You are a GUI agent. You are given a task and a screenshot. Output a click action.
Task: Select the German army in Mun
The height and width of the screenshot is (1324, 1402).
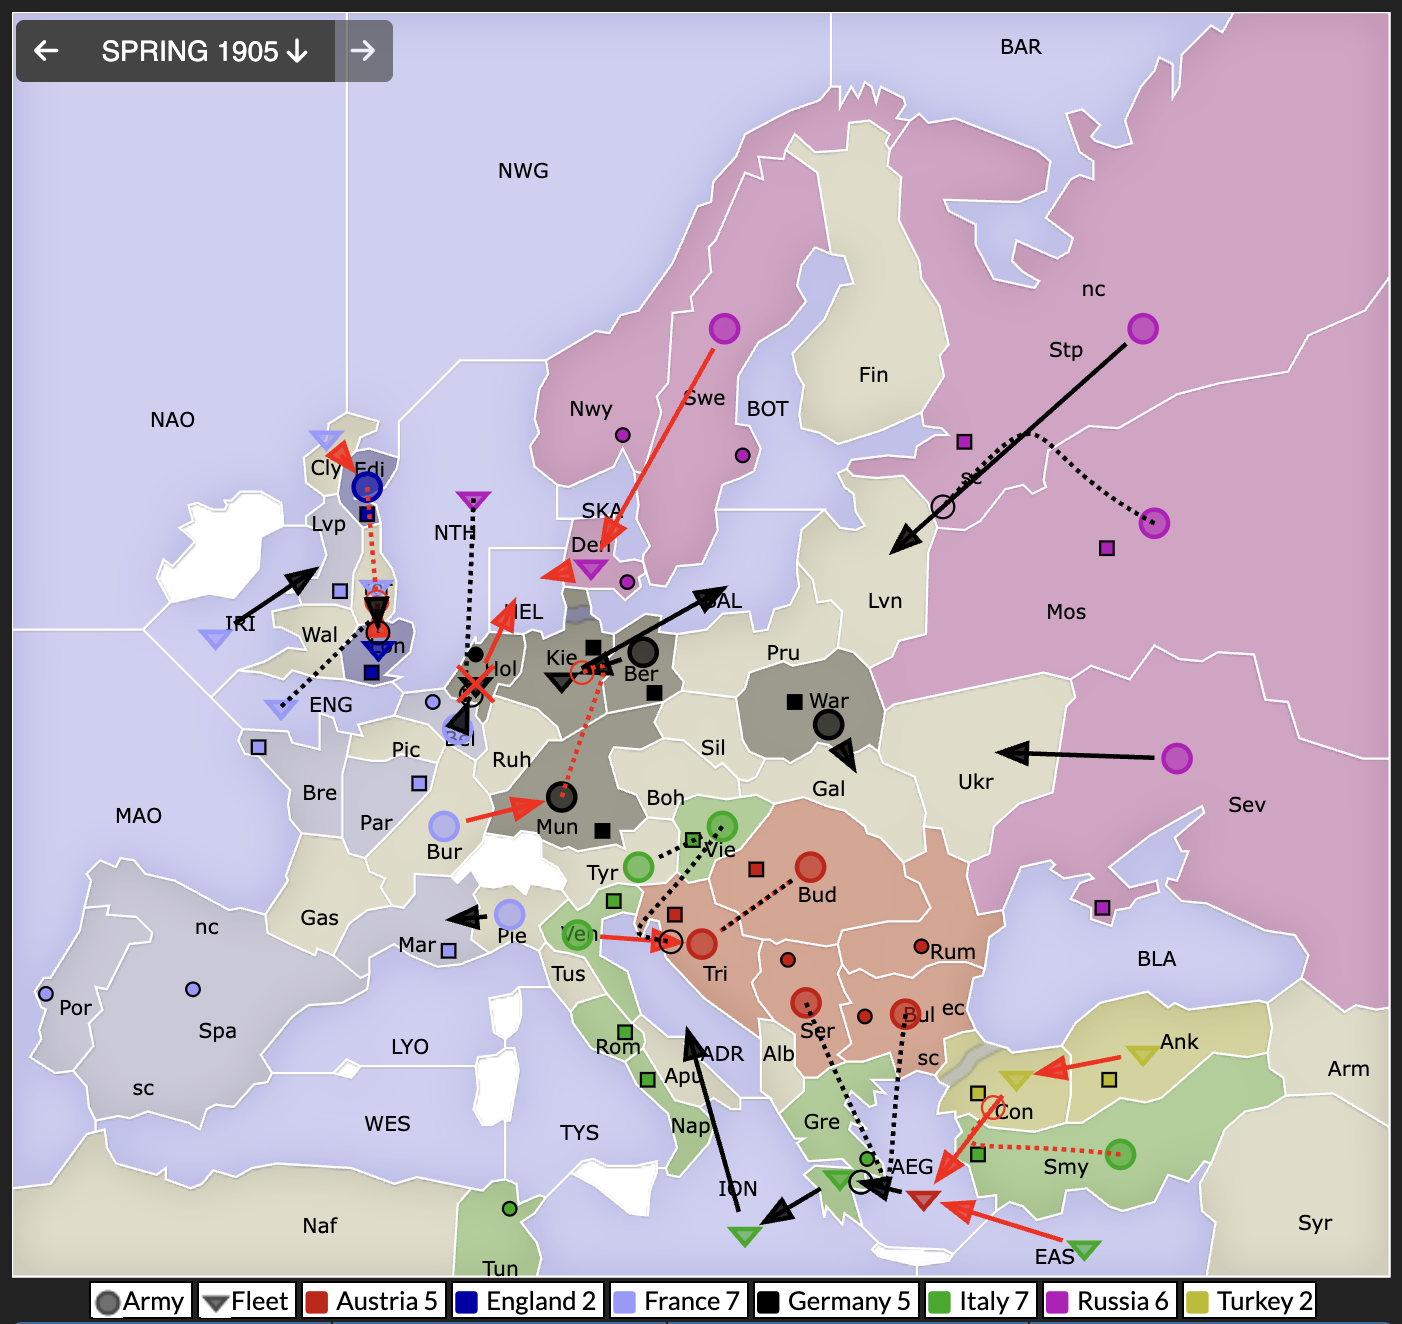click(x=561, y=797)
